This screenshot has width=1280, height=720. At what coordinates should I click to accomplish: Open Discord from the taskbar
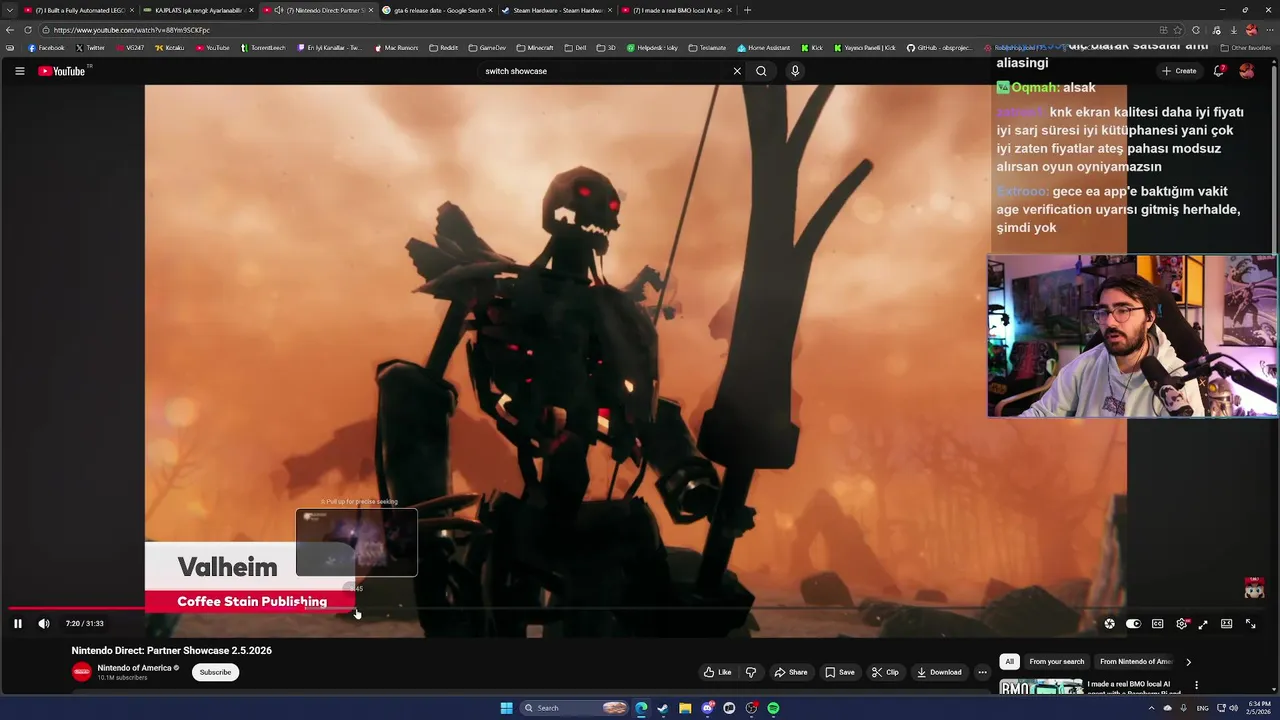707,708
